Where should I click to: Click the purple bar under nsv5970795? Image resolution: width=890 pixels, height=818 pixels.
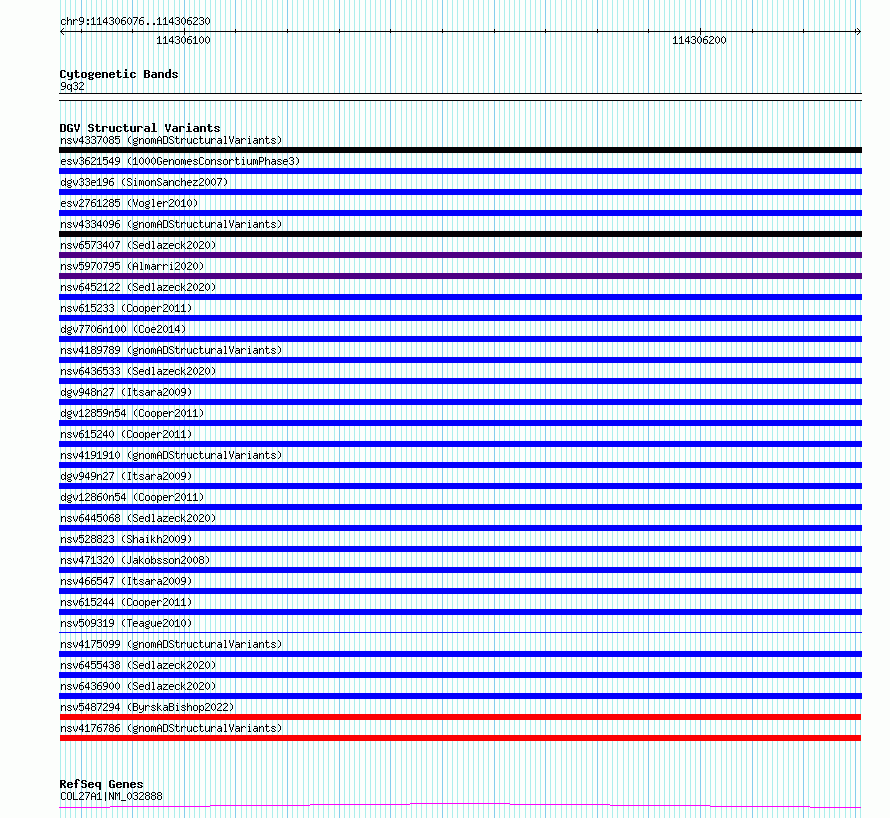460,276
